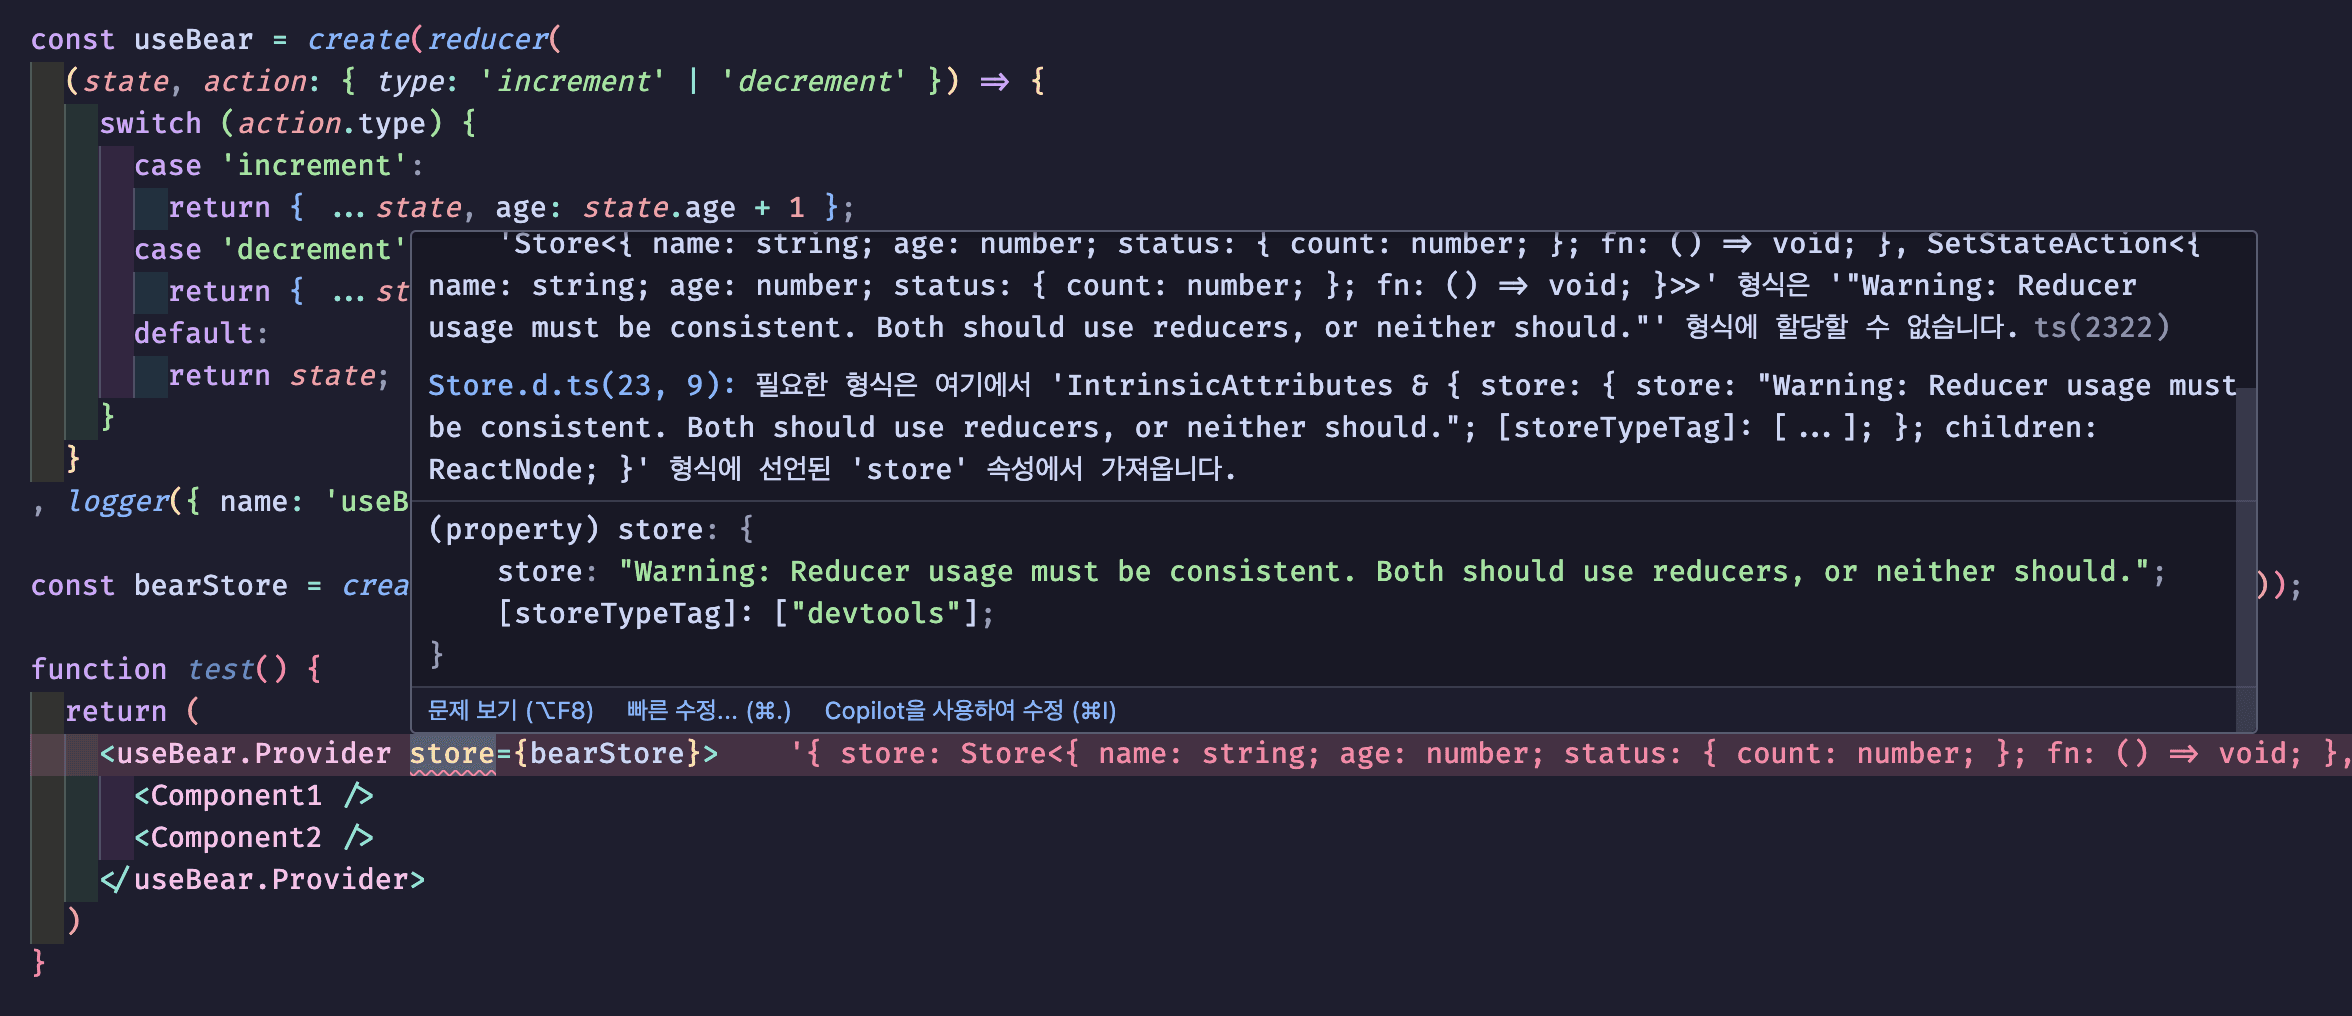
Task: Click the 'action' parameter name
Action: click(x=254, y=82)
